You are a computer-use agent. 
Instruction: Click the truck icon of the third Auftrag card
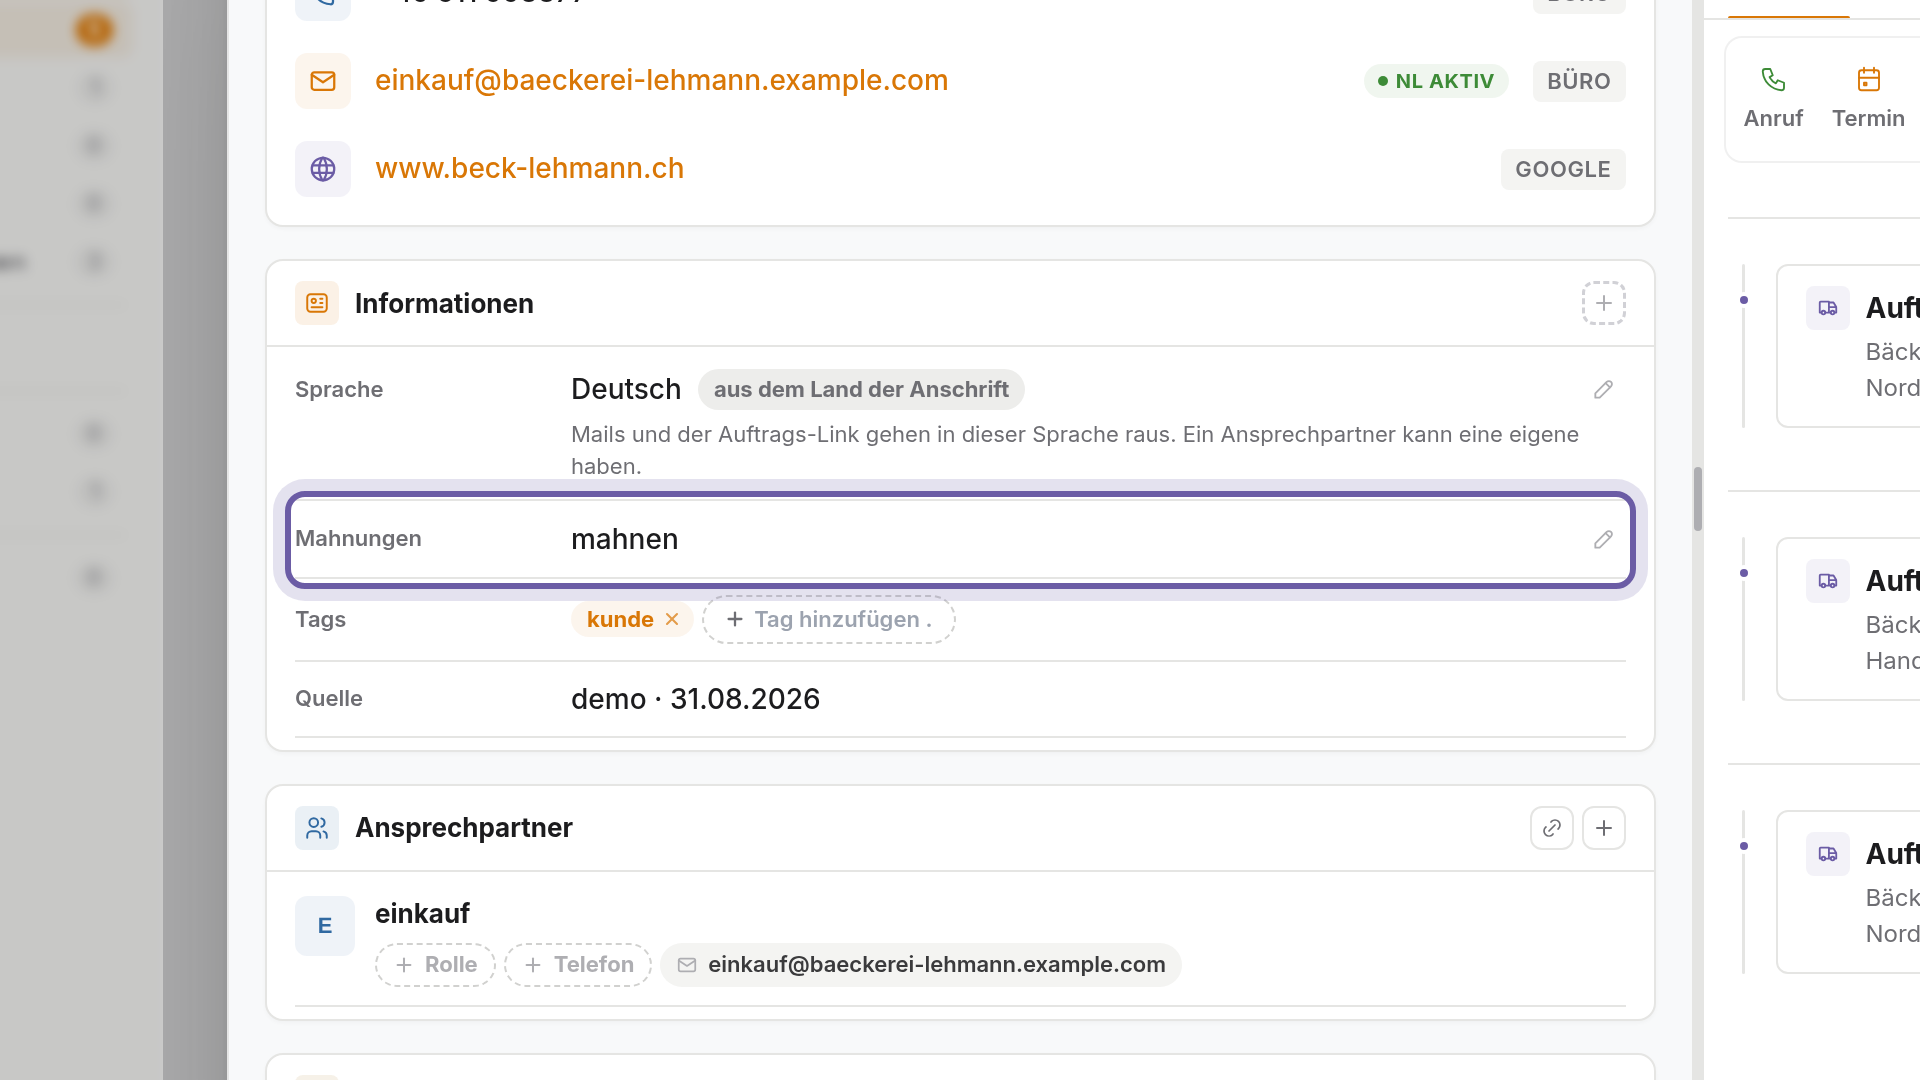(1828, 854)
